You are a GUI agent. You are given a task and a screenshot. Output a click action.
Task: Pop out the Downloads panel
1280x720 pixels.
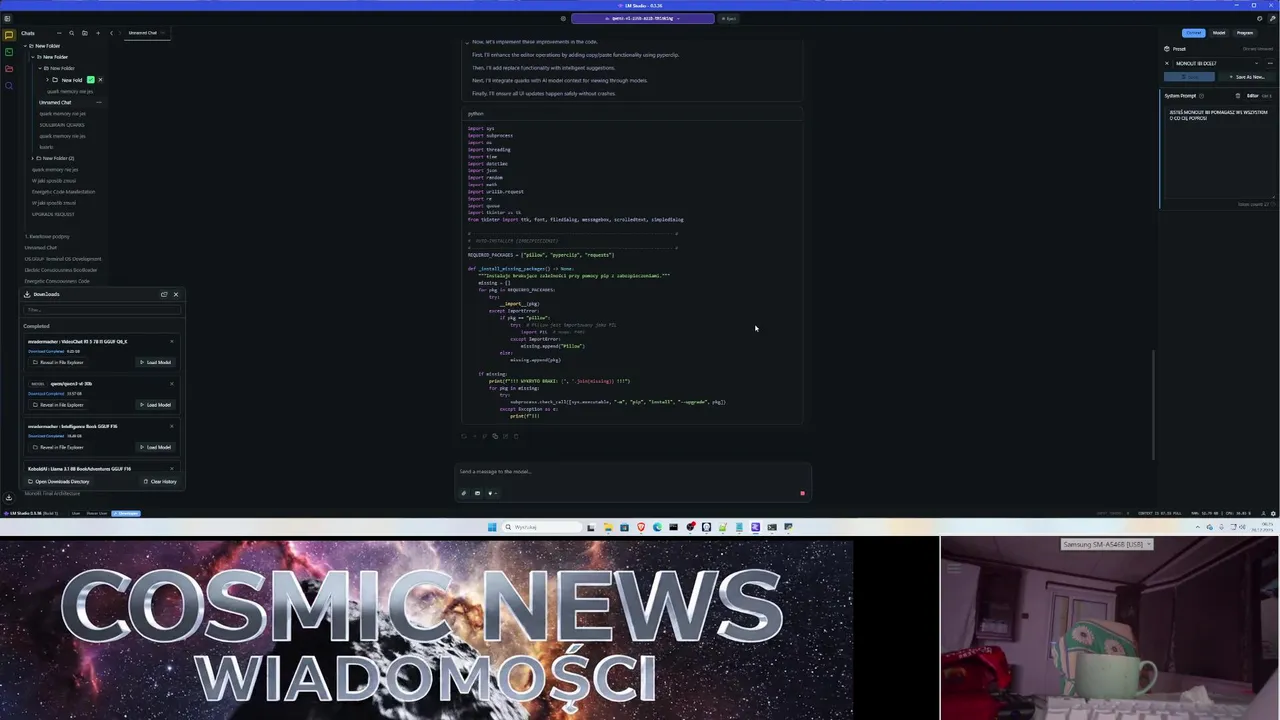pyautogui.click(x=164, y=294)
